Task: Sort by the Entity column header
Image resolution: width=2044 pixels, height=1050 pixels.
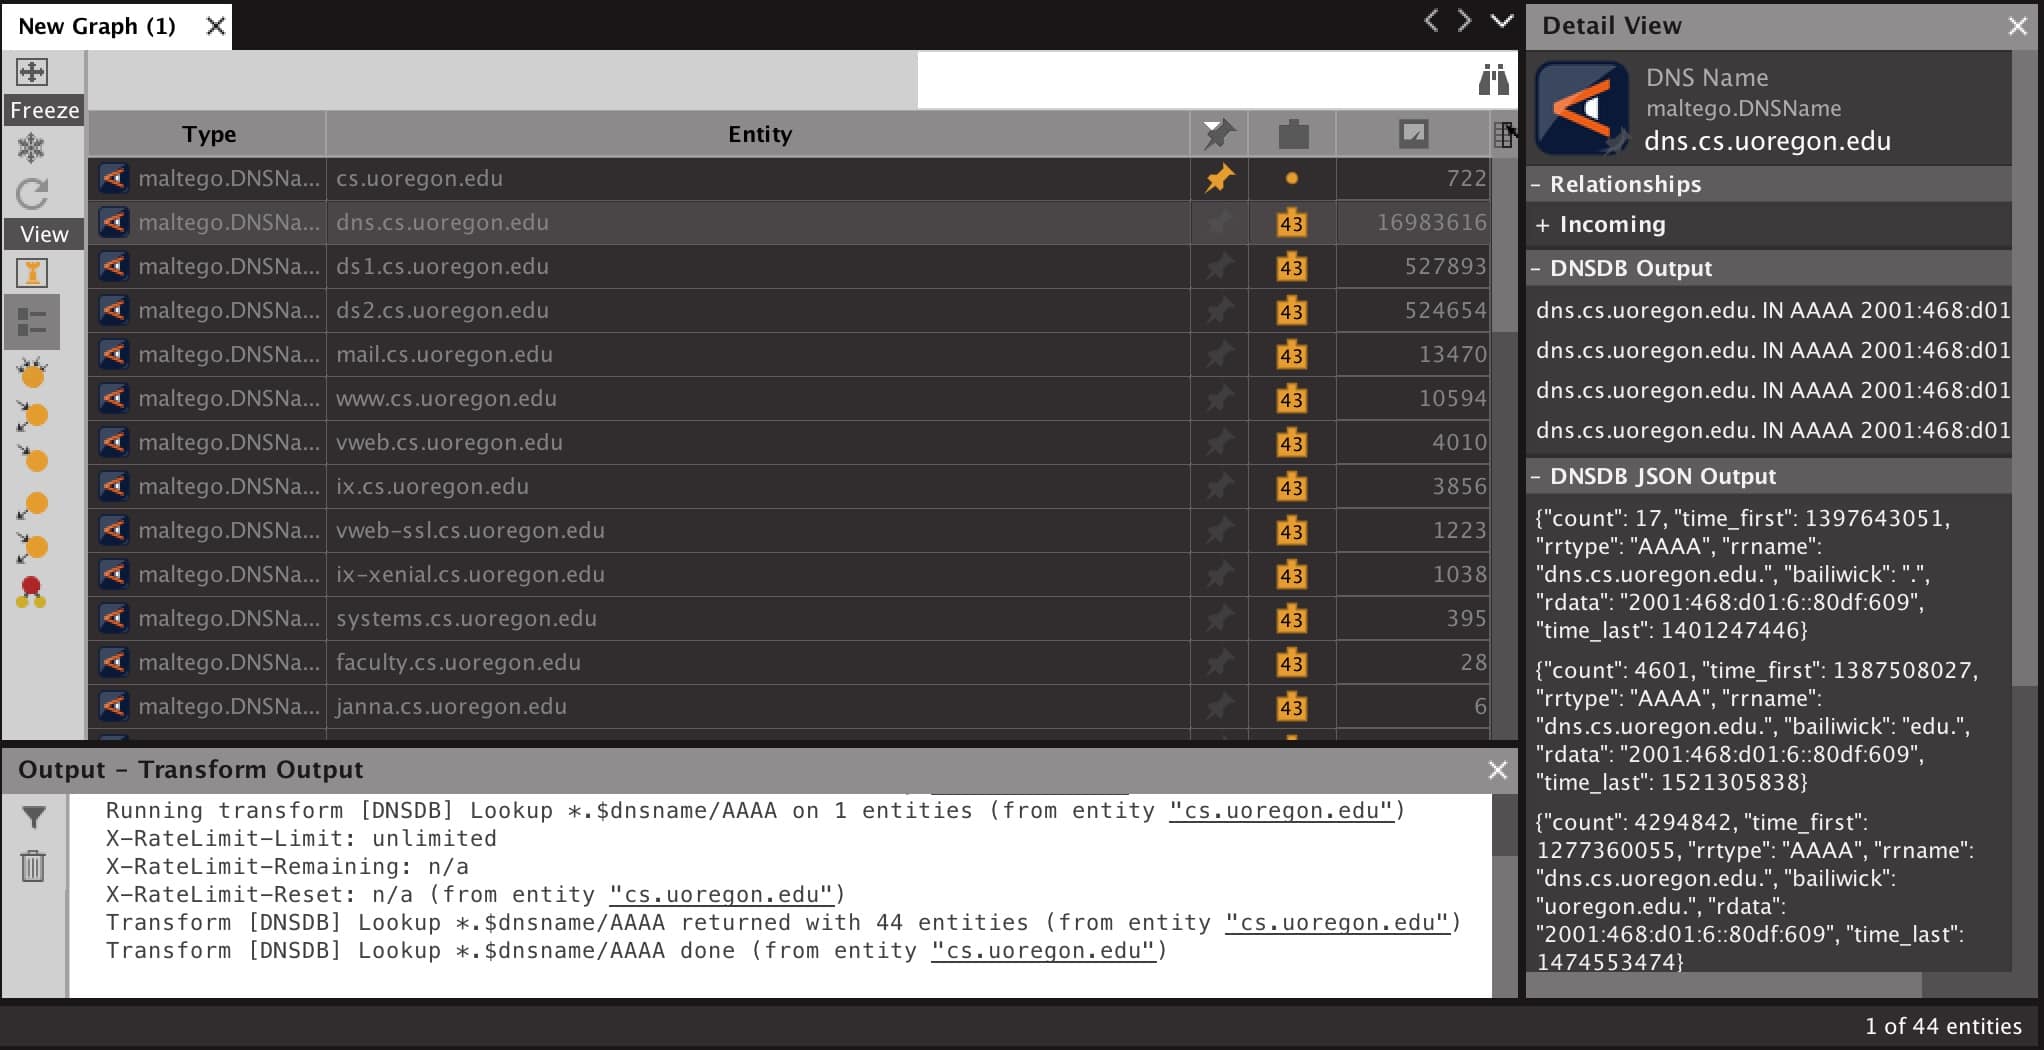Action: coord(759,134)
